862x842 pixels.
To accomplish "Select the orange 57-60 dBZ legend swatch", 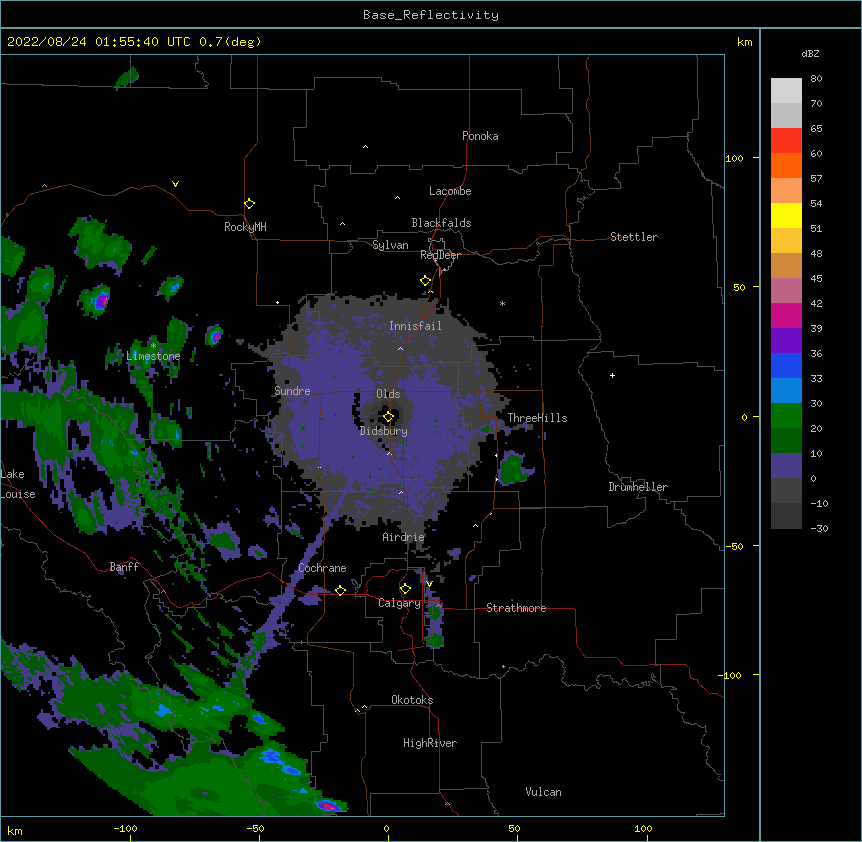I will point(786,165).
